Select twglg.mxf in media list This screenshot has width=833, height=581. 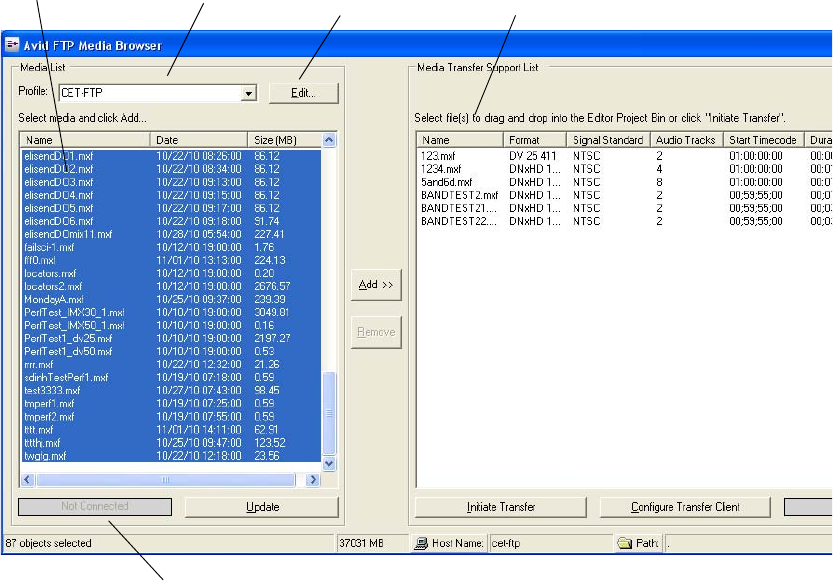click(x=171, y=456)
